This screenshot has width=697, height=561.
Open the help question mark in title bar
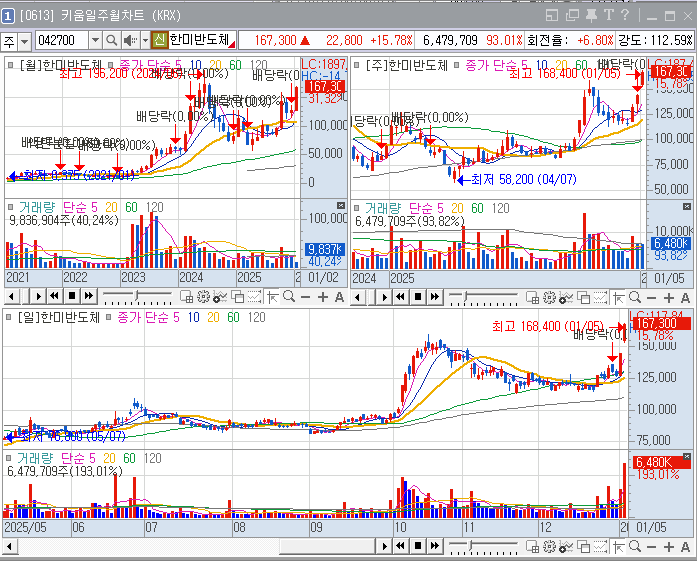[x=625, y=16]
